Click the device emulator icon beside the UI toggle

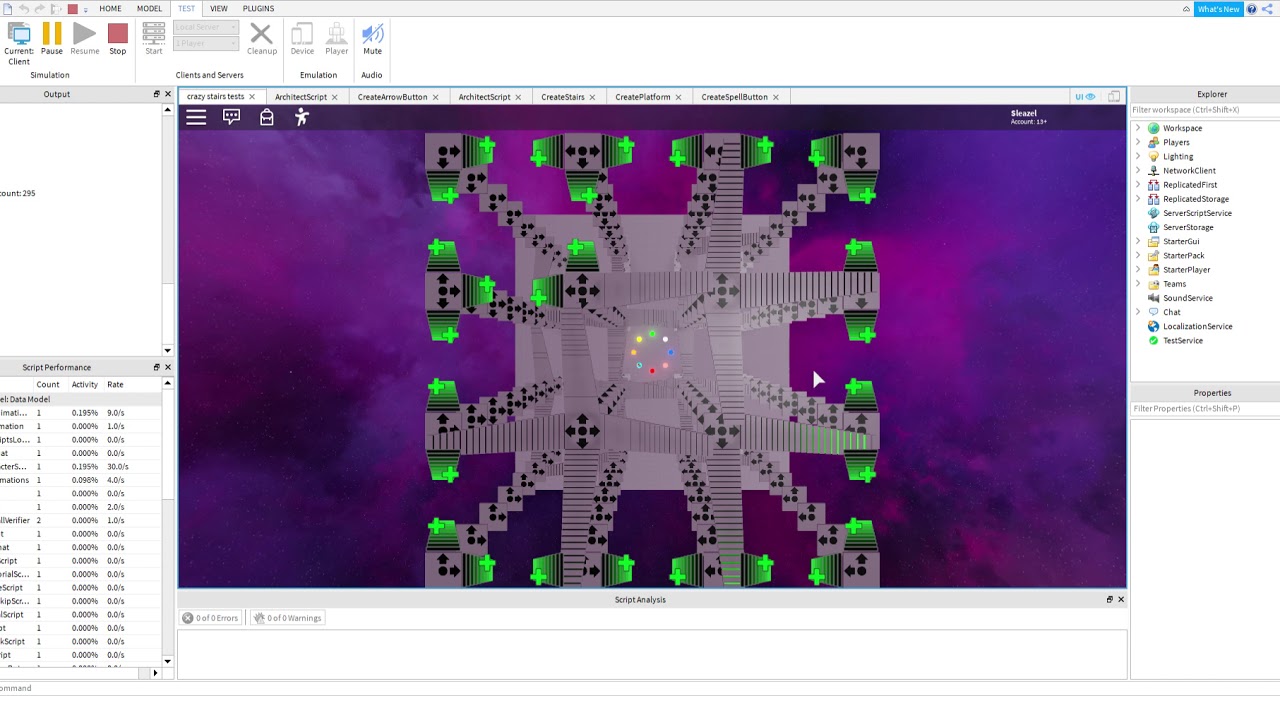(1114, 97)
